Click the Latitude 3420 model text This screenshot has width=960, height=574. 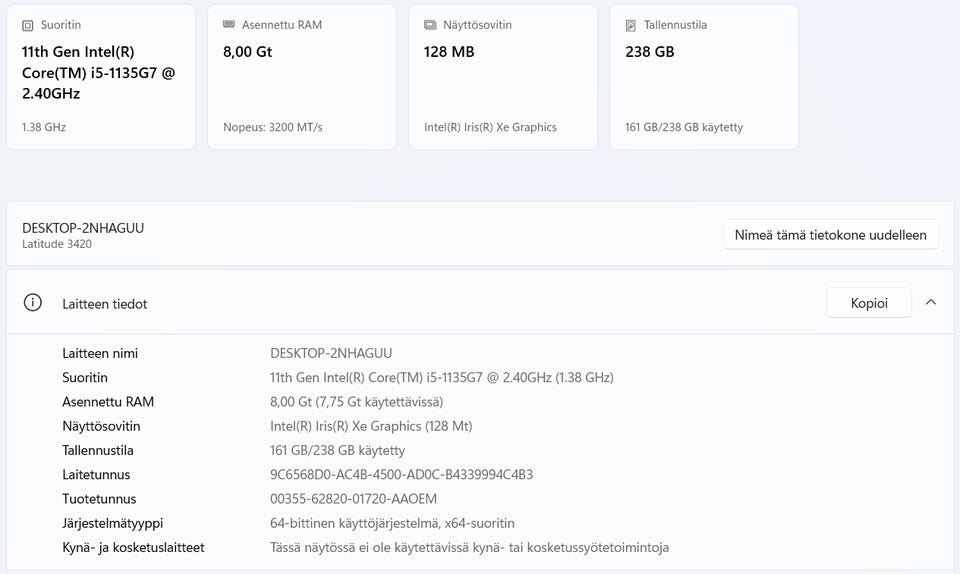point(57,244)
